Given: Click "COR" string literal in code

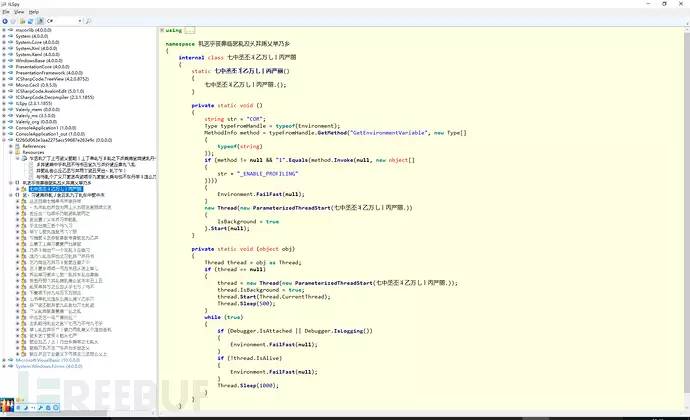Looking at the screenshot, I should point(254,119).
